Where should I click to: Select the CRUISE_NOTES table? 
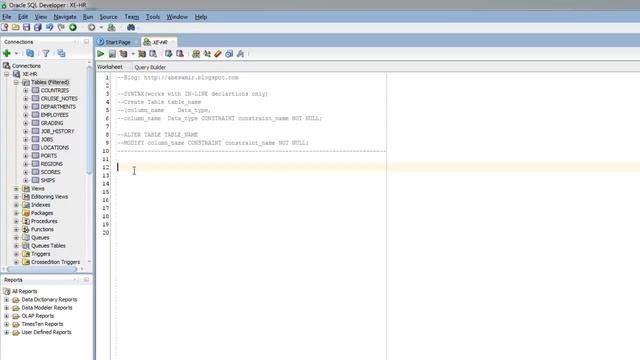(59, 98)
